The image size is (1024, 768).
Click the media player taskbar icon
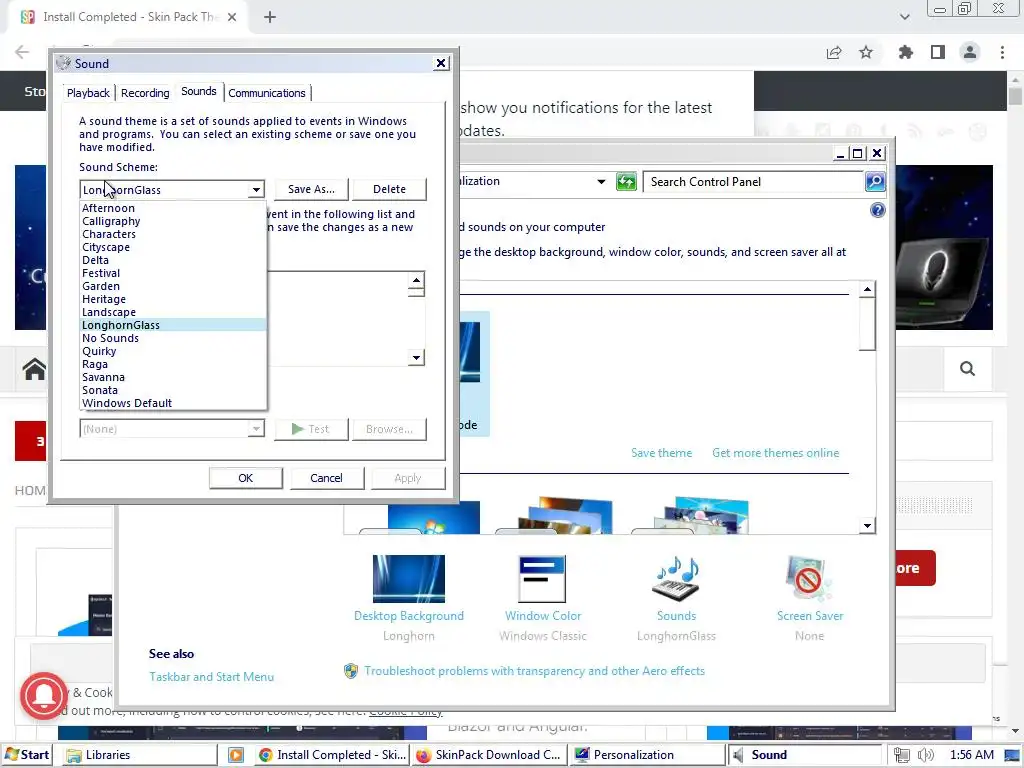[236, 755]
